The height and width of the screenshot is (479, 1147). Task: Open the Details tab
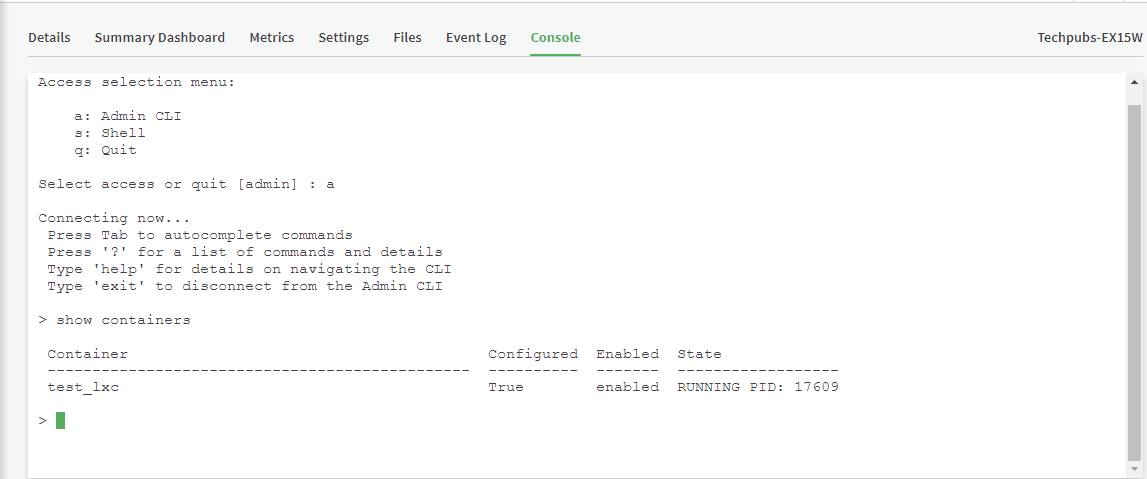point(49,38)
